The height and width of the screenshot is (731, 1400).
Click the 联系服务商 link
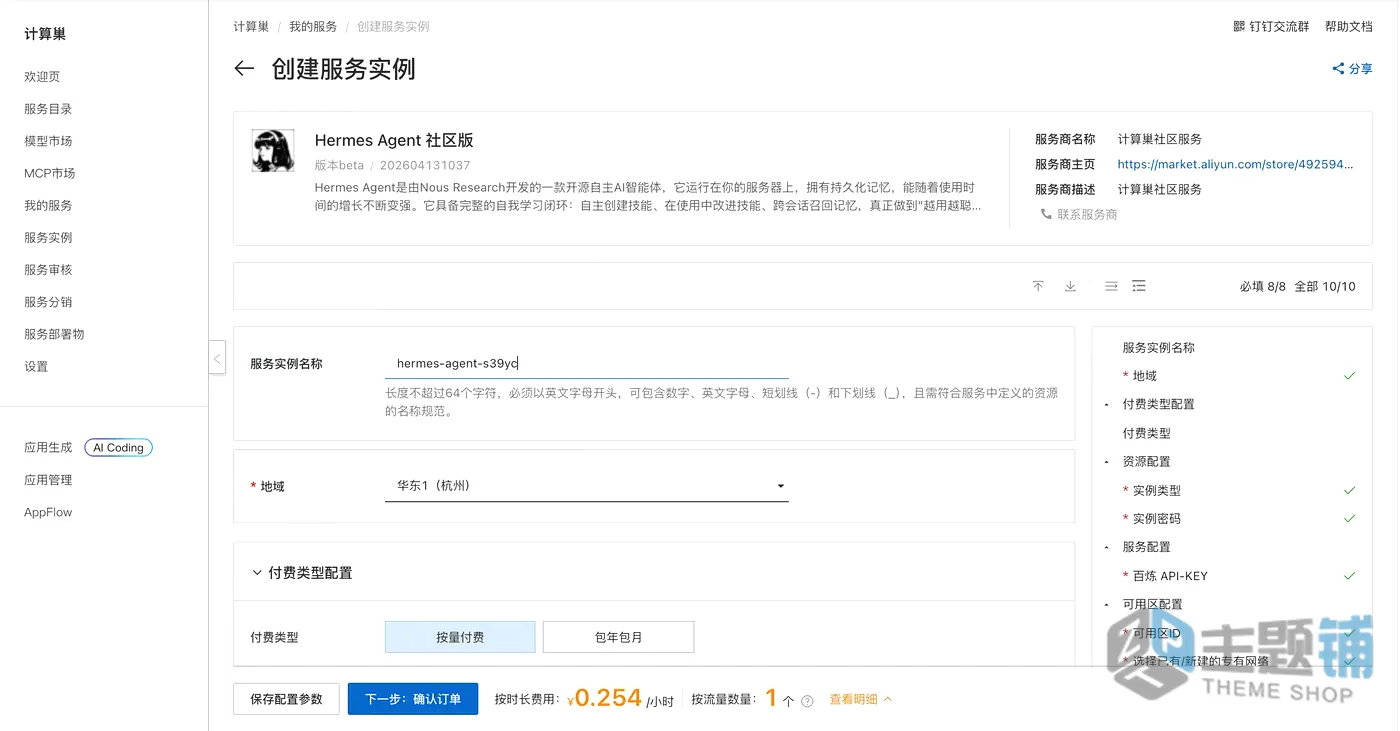pos(1087,214)
